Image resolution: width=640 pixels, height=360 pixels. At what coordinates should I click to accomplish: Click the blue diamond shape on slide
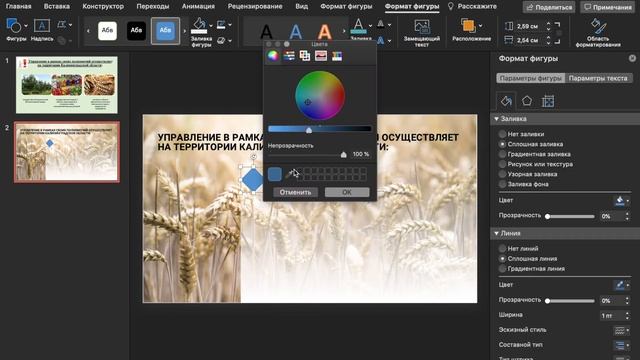point(253,180)
